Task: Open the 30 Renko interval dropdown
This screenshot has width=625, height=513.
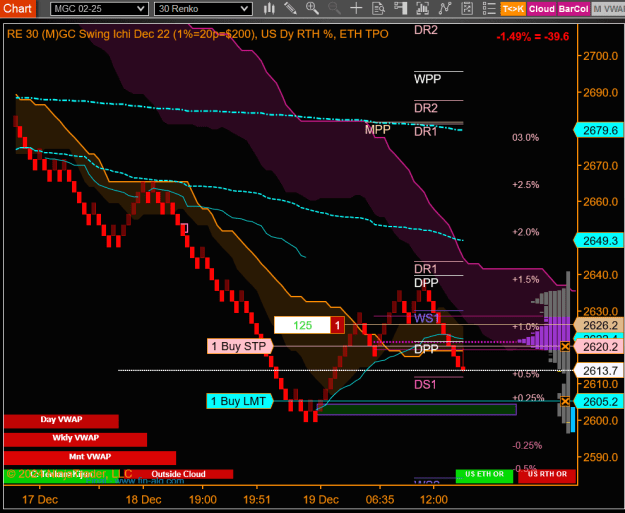Action: 203,9
